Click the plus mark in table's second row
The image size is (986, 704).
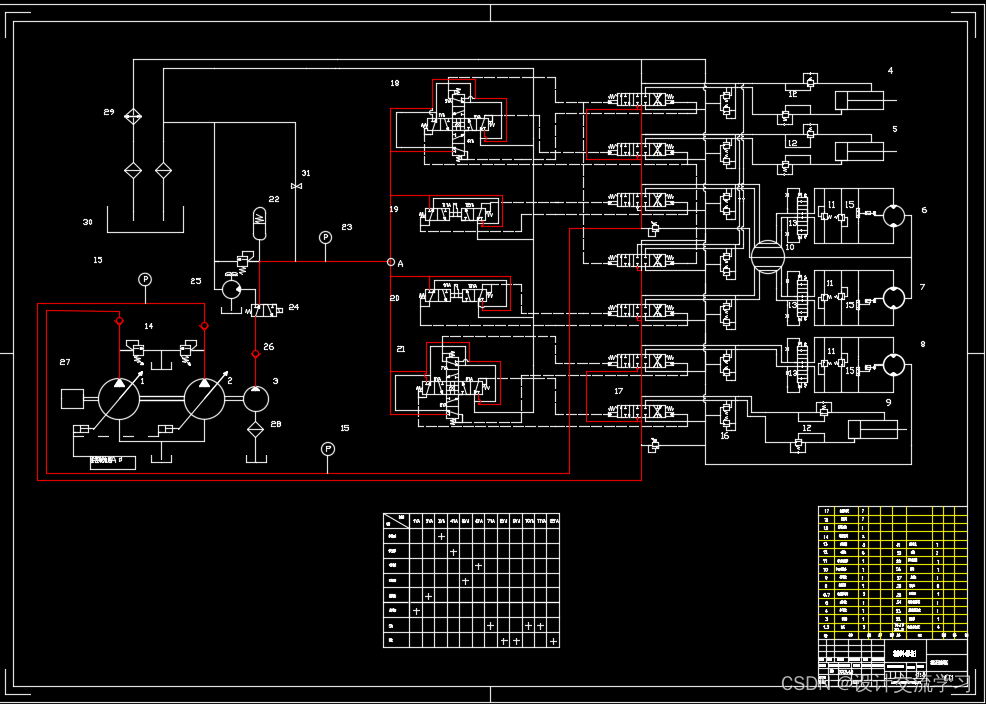[453, 552]
